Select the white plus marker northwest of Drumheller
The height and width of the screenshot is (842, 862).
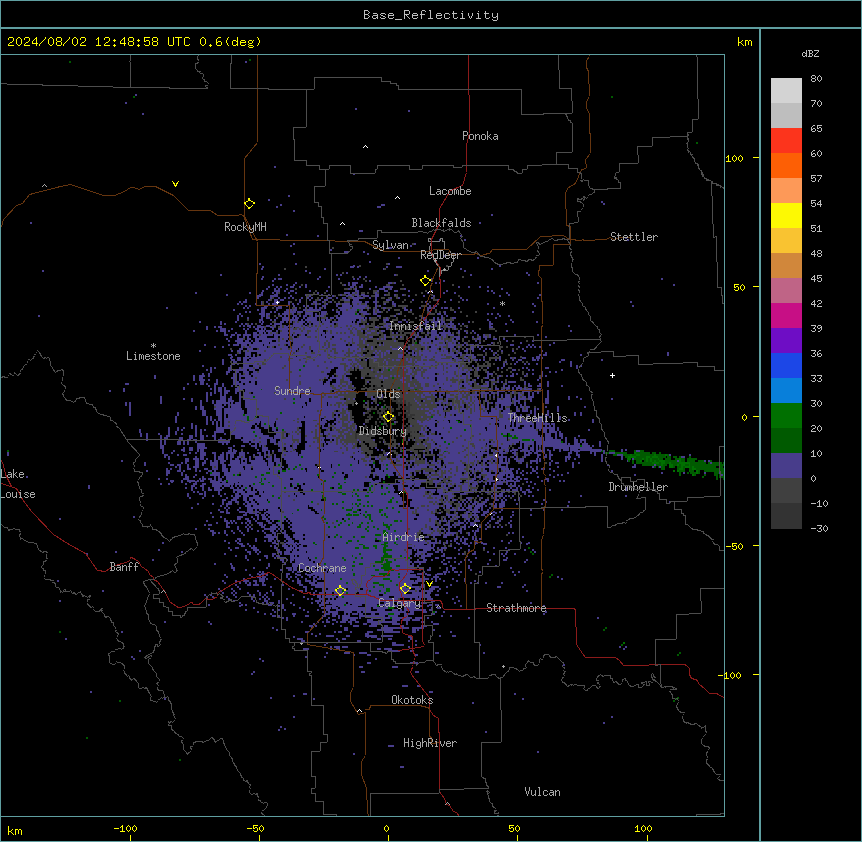[x=612, y=375]
